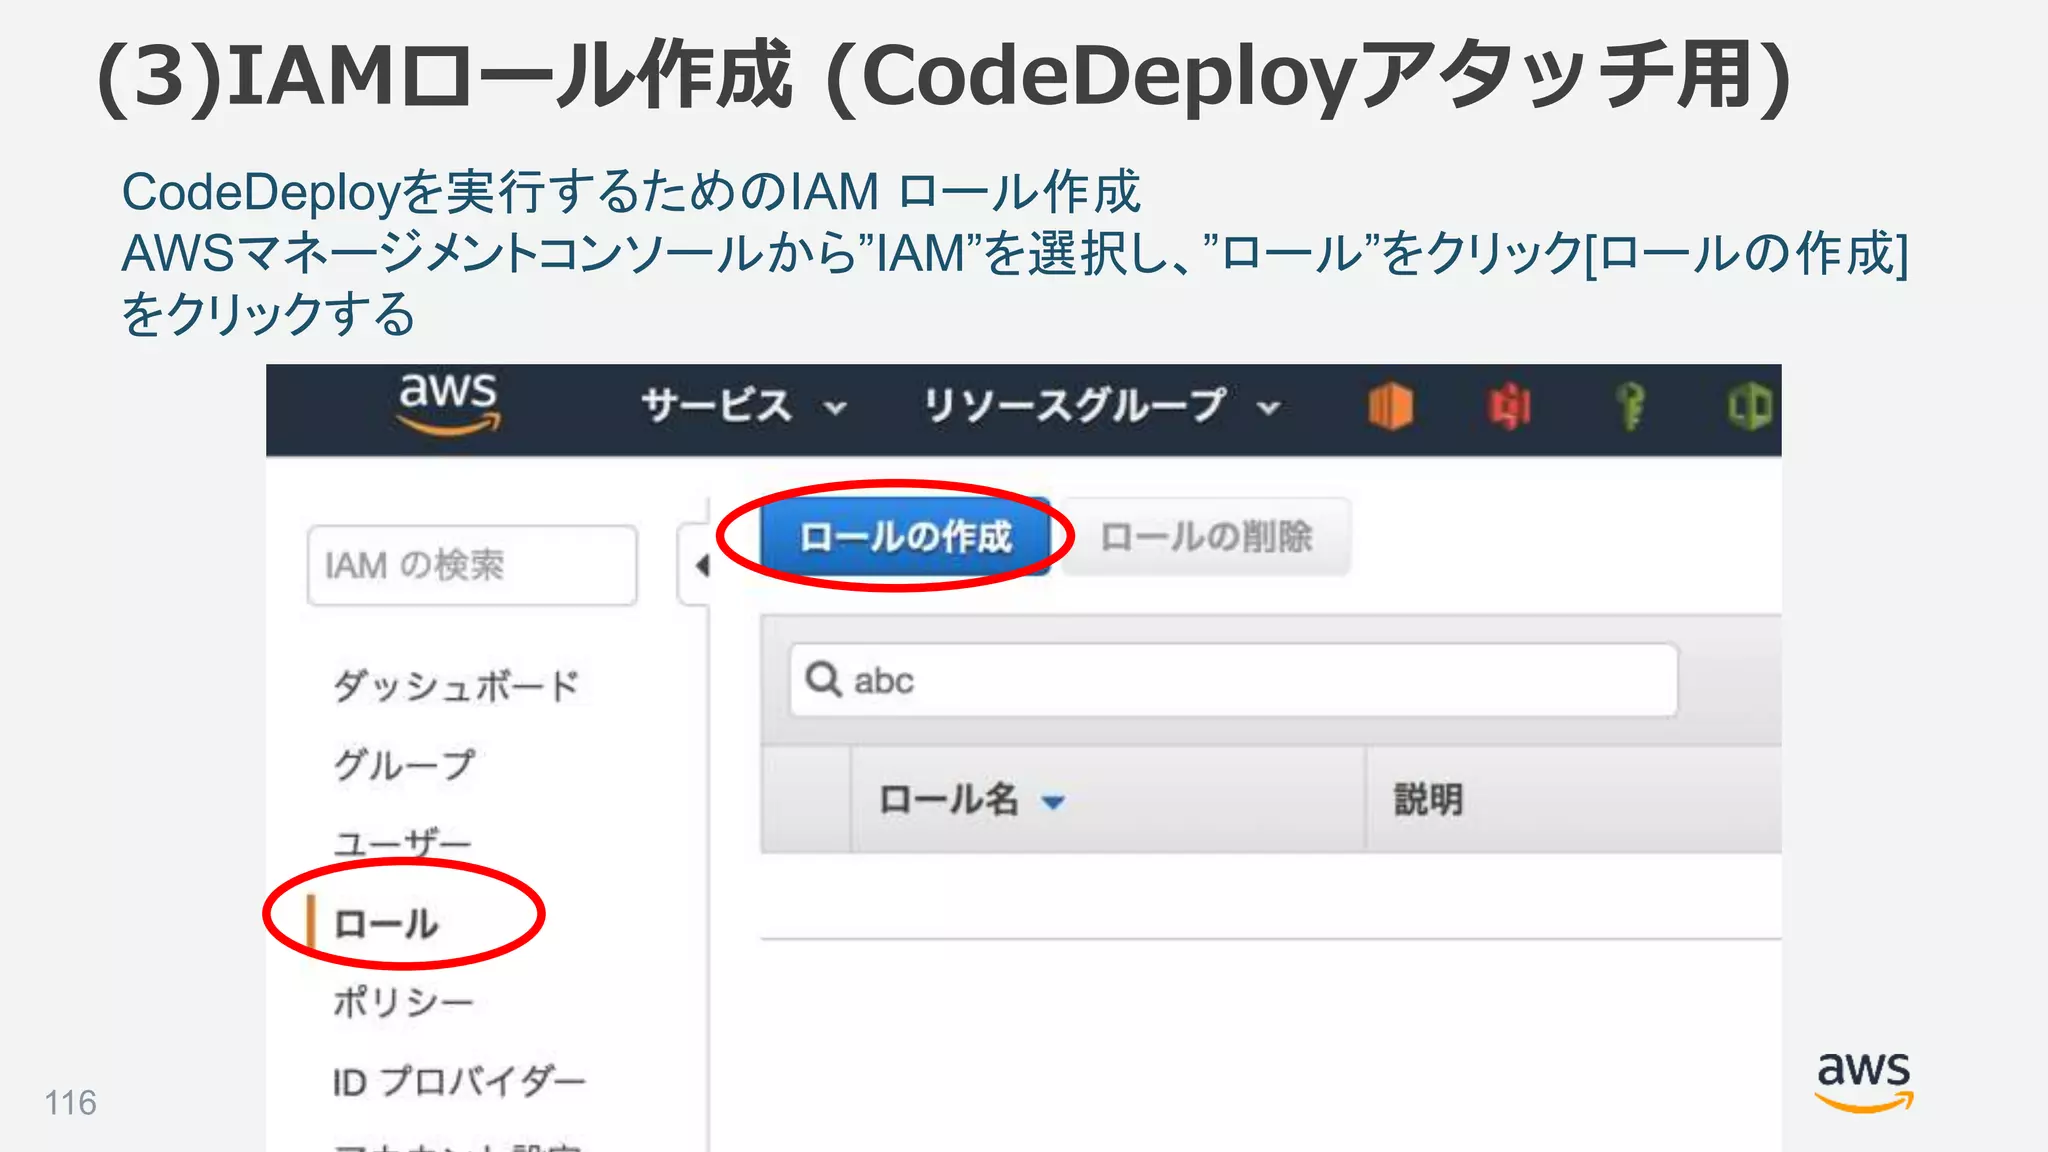Open ユーザー in the sidebar
The image size is (2048, 1152).
[402, 843]
